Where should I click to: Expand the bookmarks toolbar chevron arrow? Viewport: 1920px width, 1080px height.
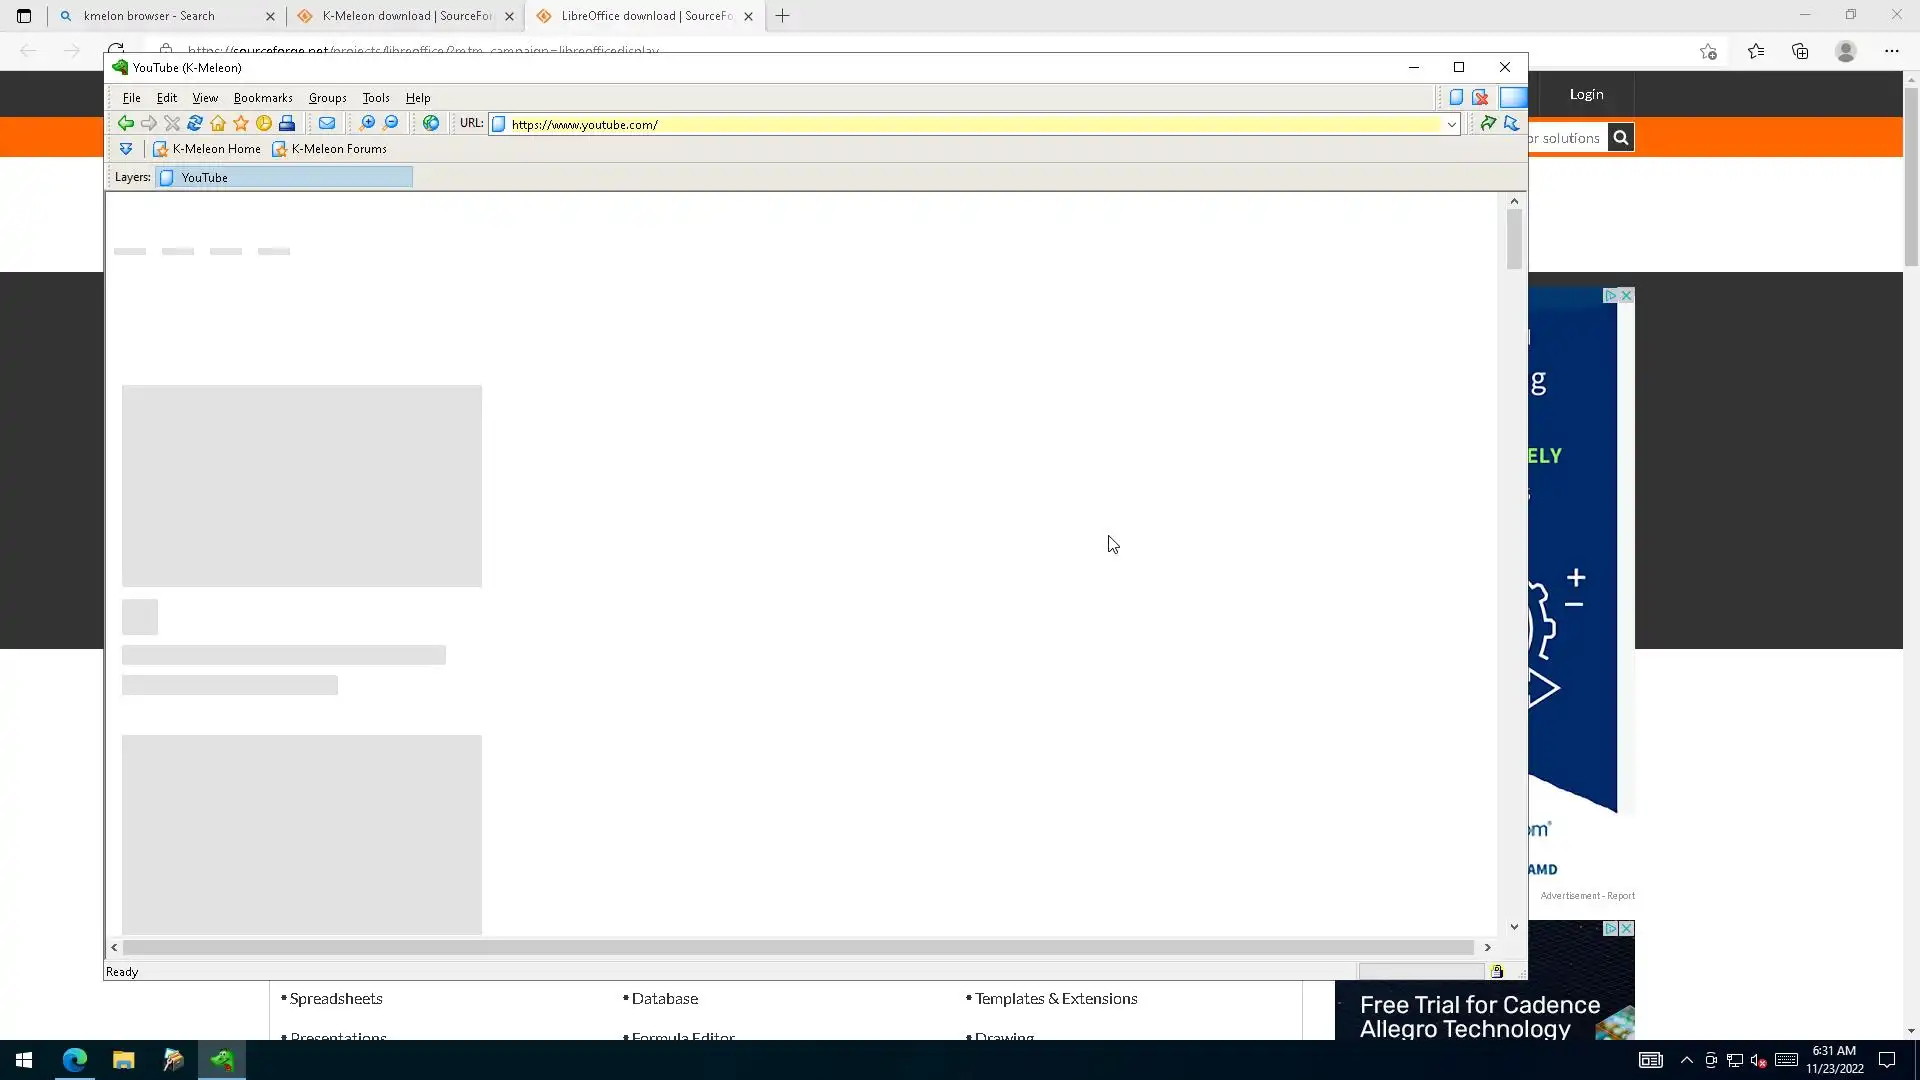coord(126,149)
